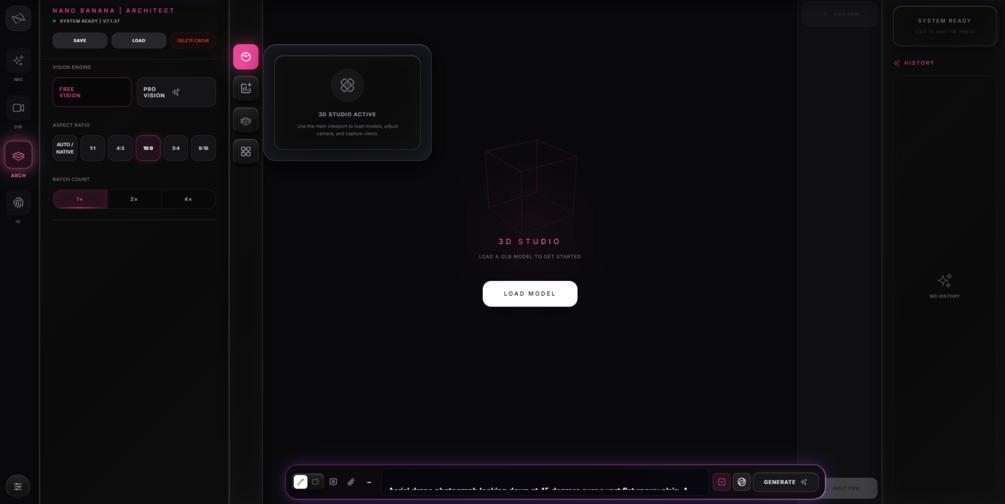
Task: Select the pink 3D cube studio tool
Action: click(245, 57)
